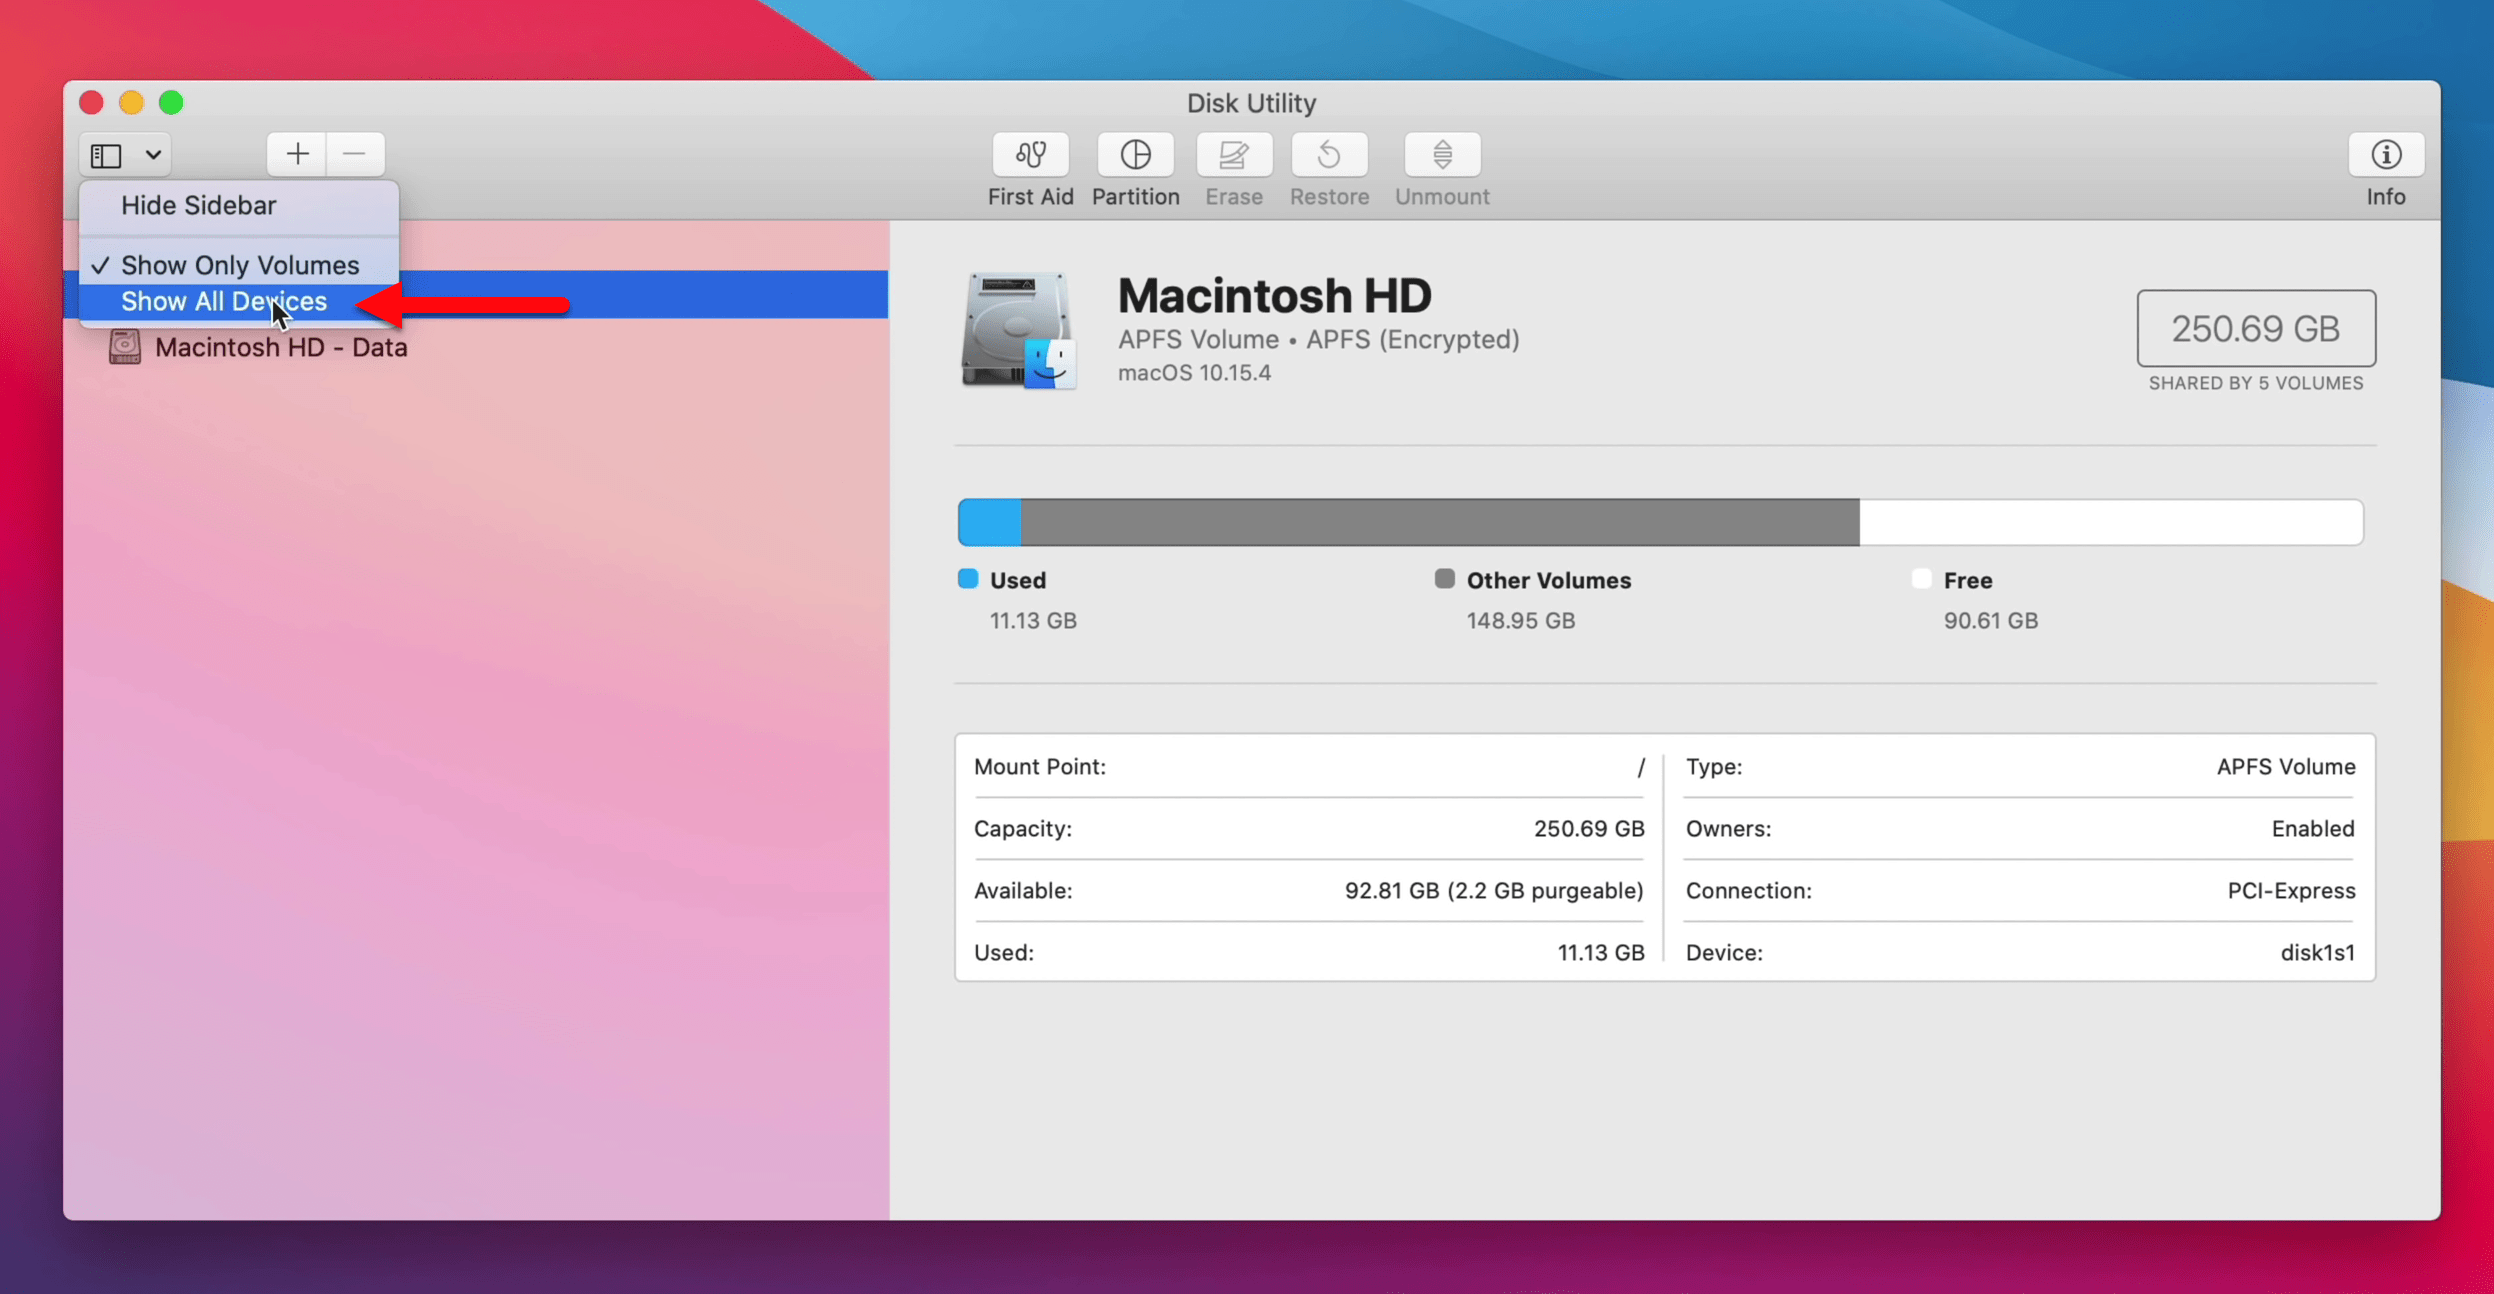Viewport: 2494px width, 1294px height.
Task: Click the Type APFS Volume value
Action: [2286, 767]
